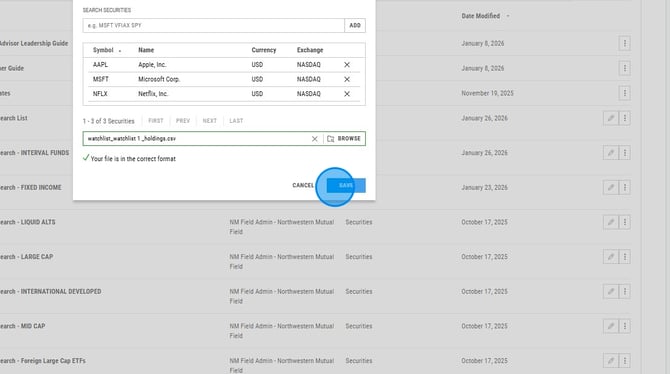Click the Name column header

146,50
